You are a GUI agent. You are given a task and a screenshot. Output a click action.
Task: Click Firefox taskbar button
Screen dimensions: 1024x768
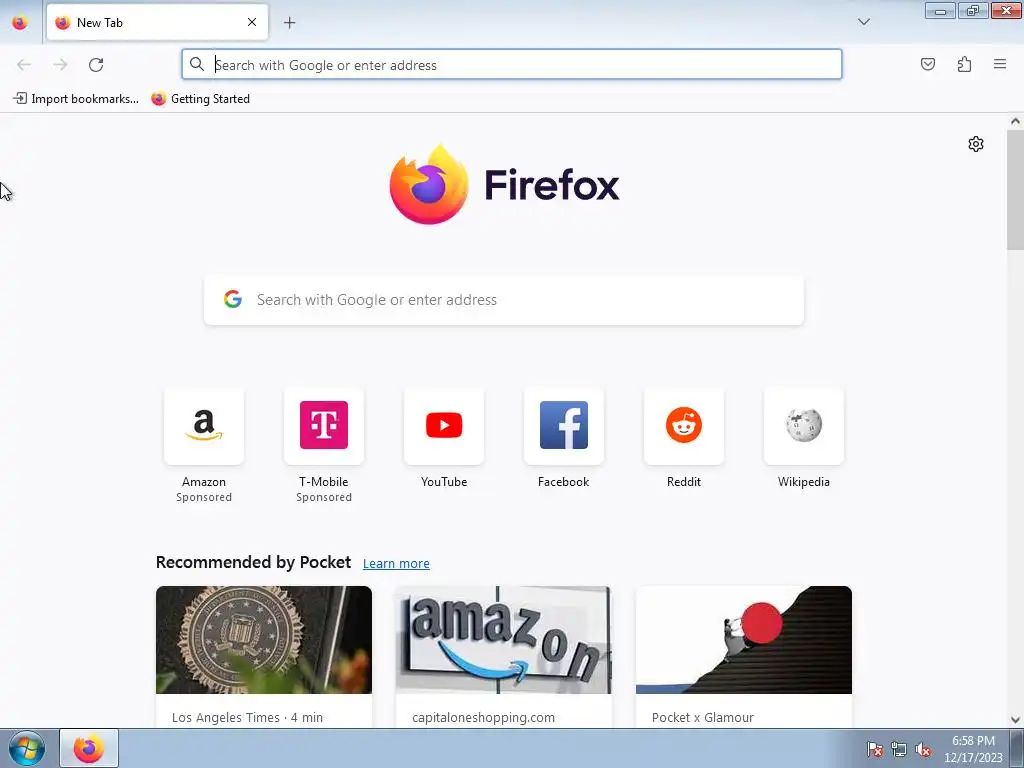pos(89,748)
